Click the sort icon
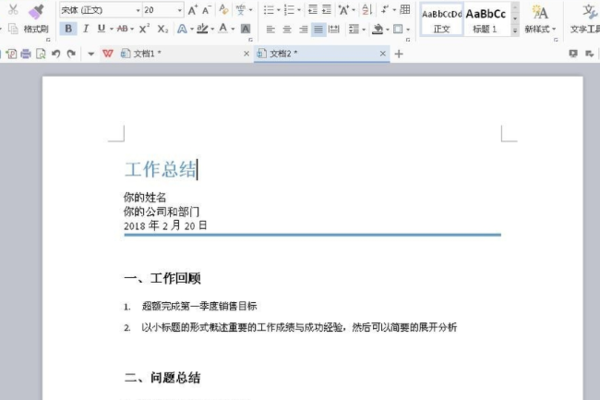 (x=367, y=10)
